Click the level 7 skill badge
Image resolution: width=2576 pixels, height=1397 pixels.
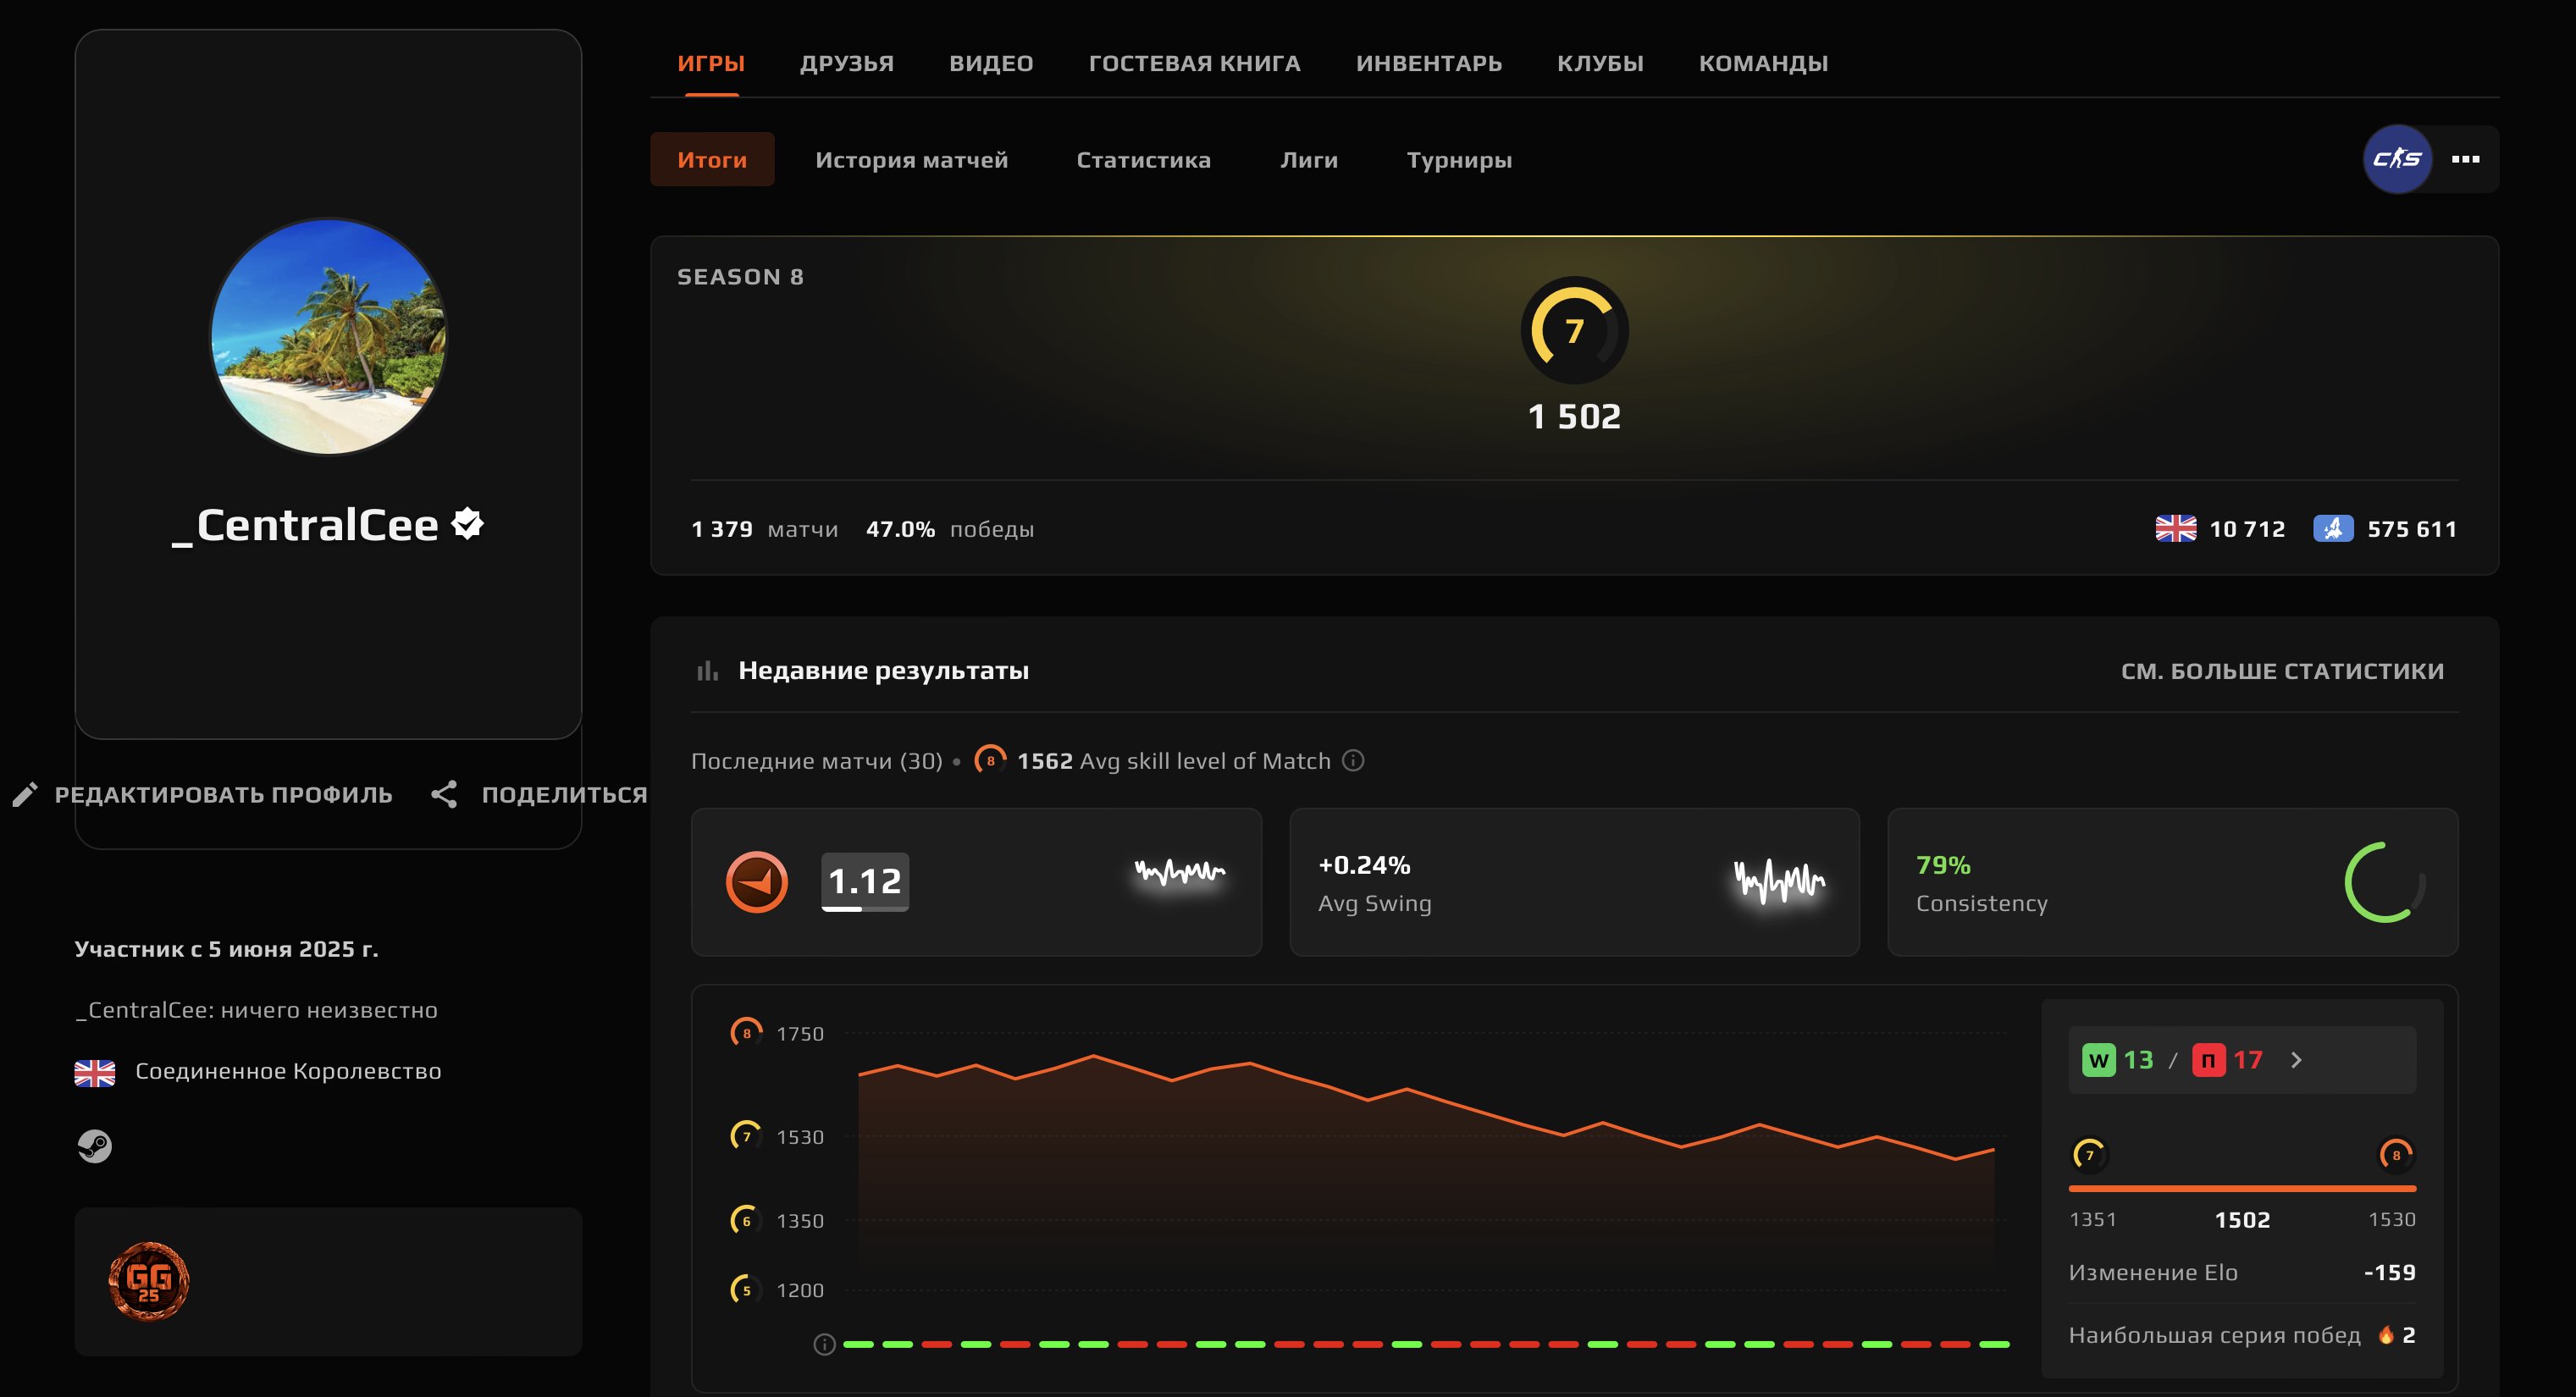(x=1574, y=330)
